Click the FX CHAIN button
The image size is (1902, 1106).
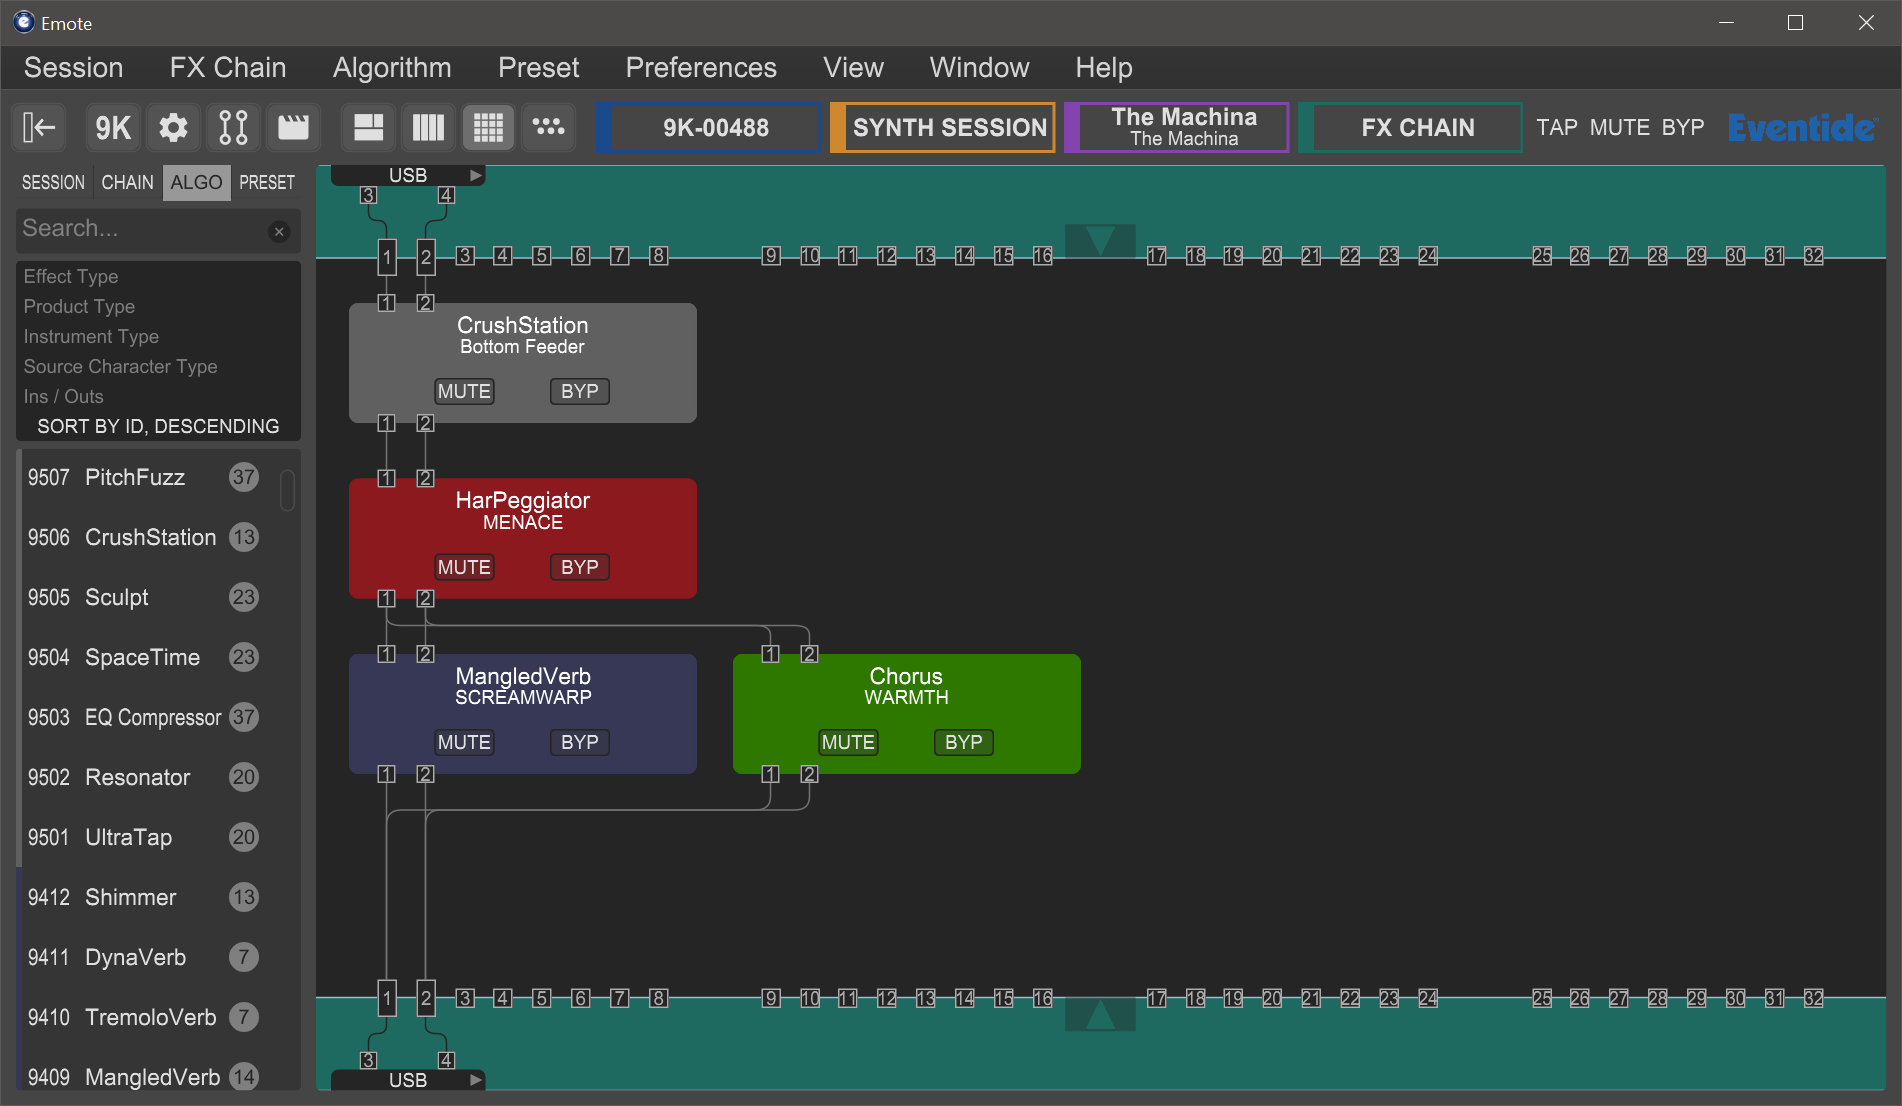click(x=1413, y=127)
